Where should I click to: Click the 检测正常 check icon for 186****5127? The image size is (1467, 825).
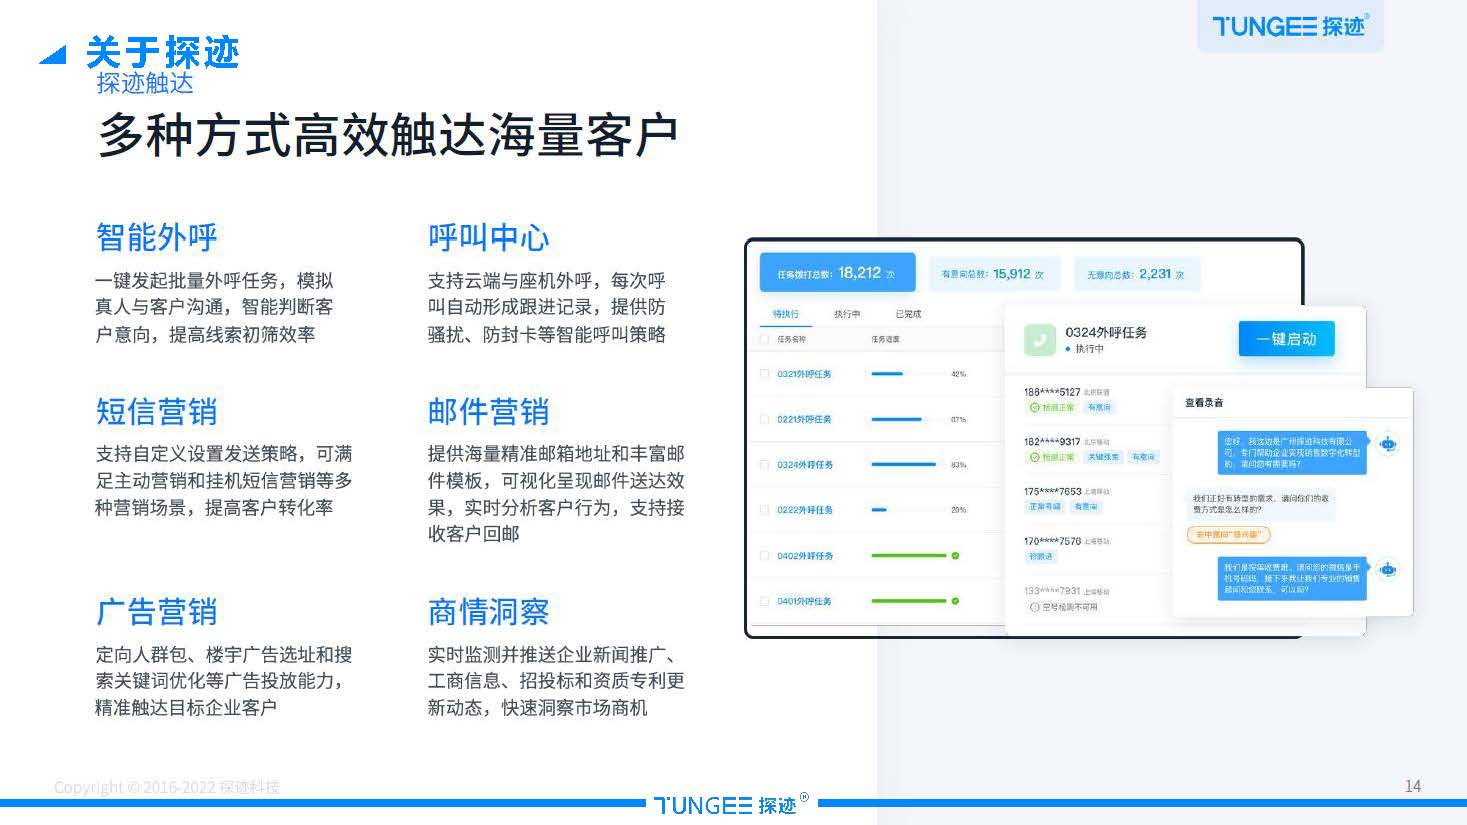(1034, 408)
